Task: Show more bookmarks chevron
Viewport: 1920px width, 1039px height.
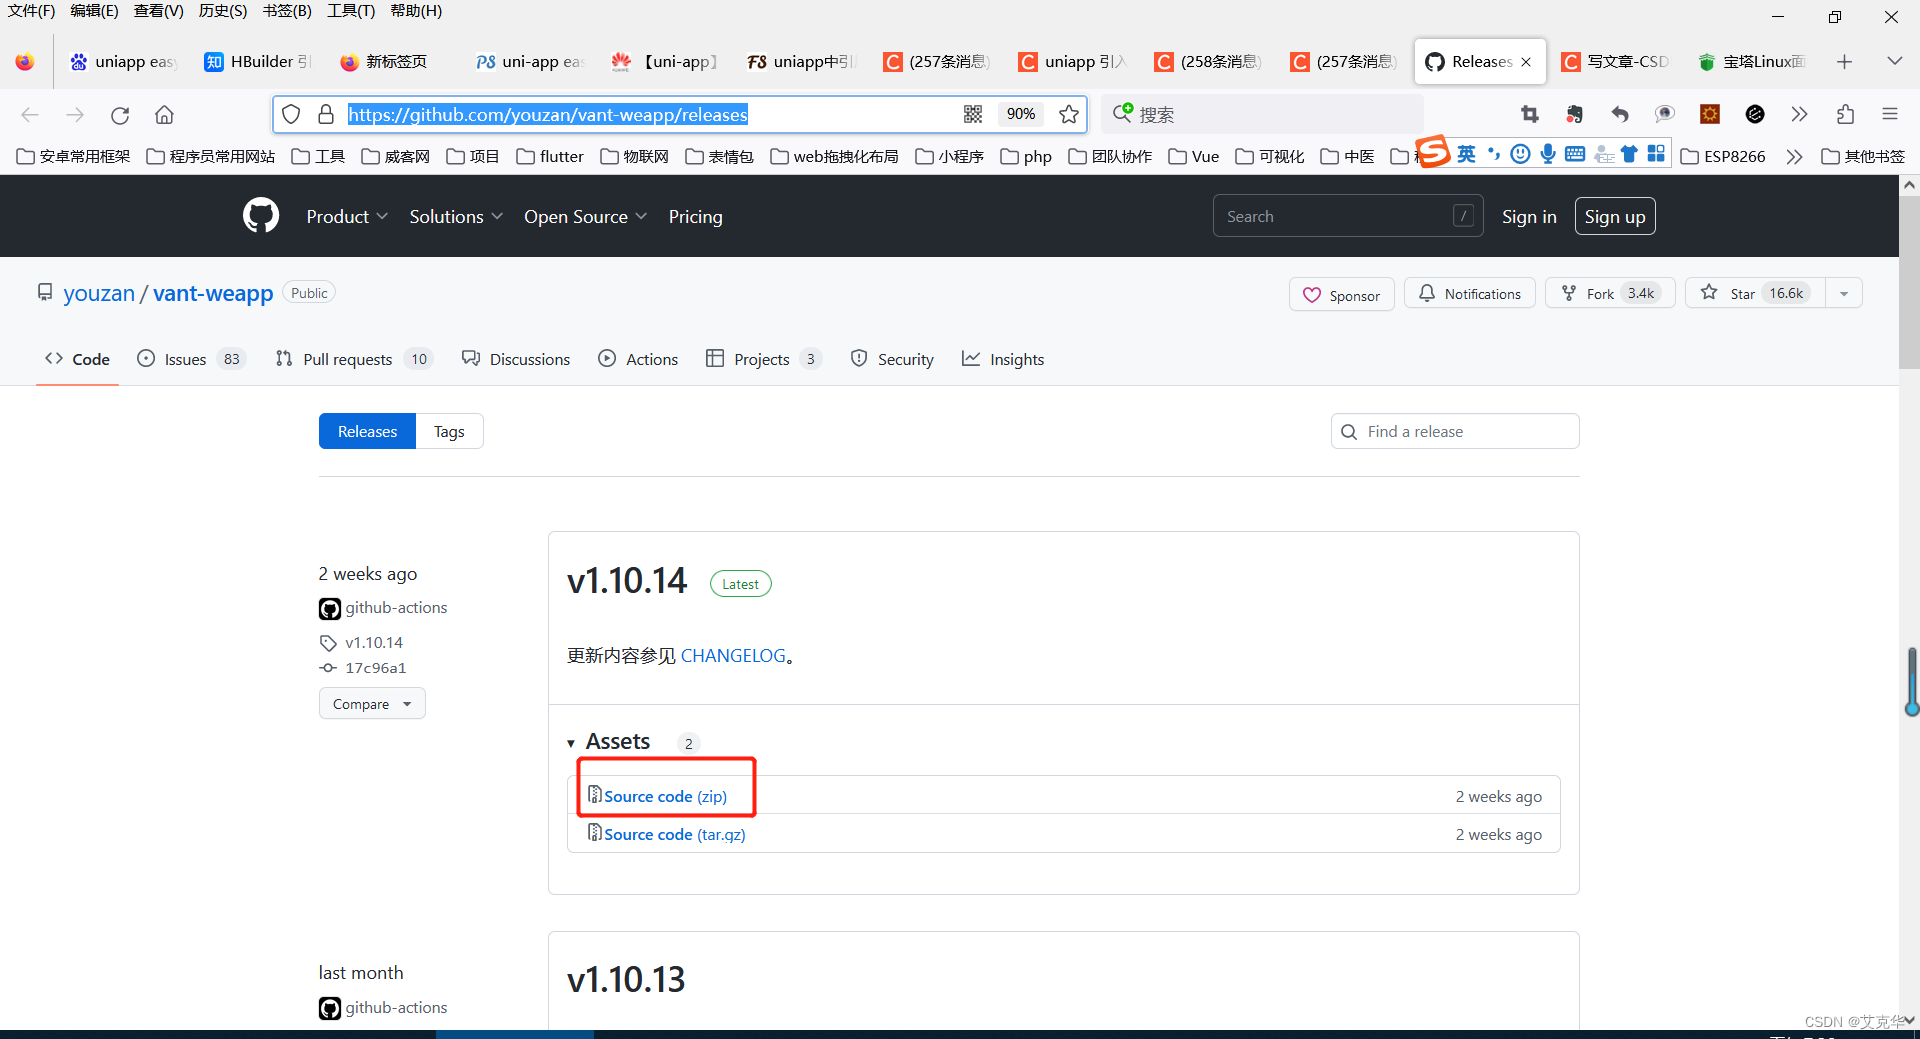Action: [1794, 156]
